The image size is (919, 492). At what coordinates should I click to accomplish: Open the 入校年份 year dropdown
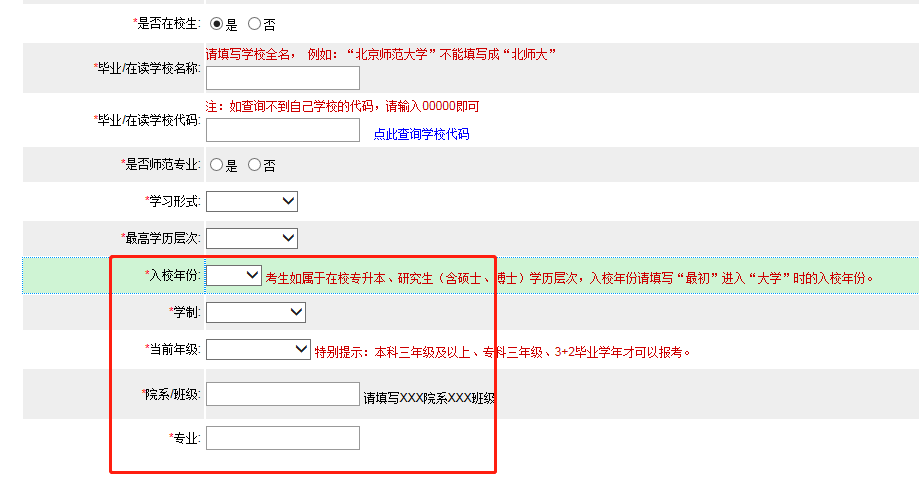click(x=234, y=275)
